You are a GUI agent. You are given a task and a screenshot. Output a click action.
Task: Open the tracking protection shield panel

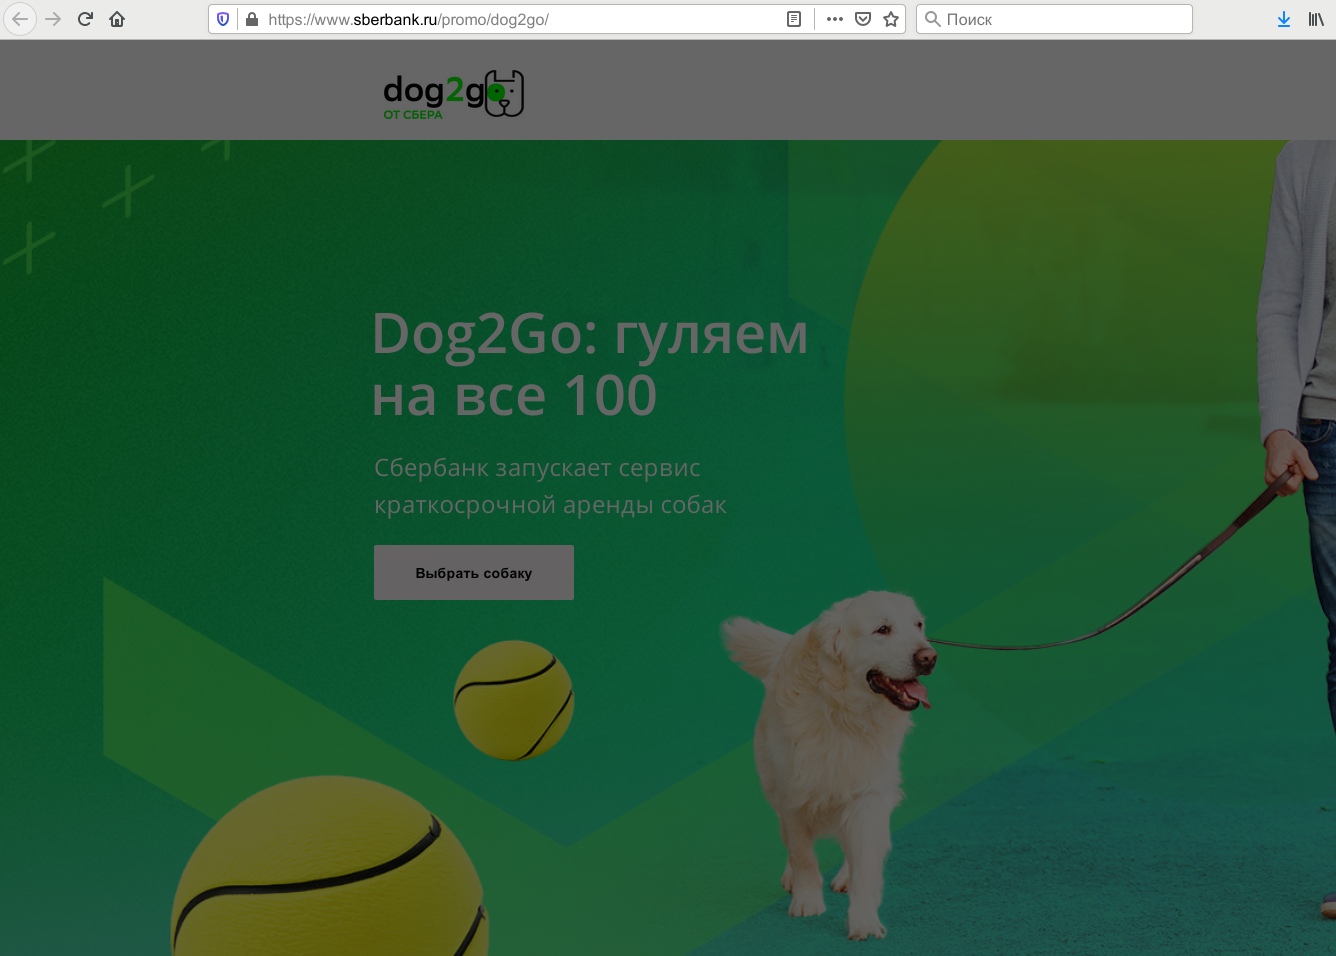(223, 19)
